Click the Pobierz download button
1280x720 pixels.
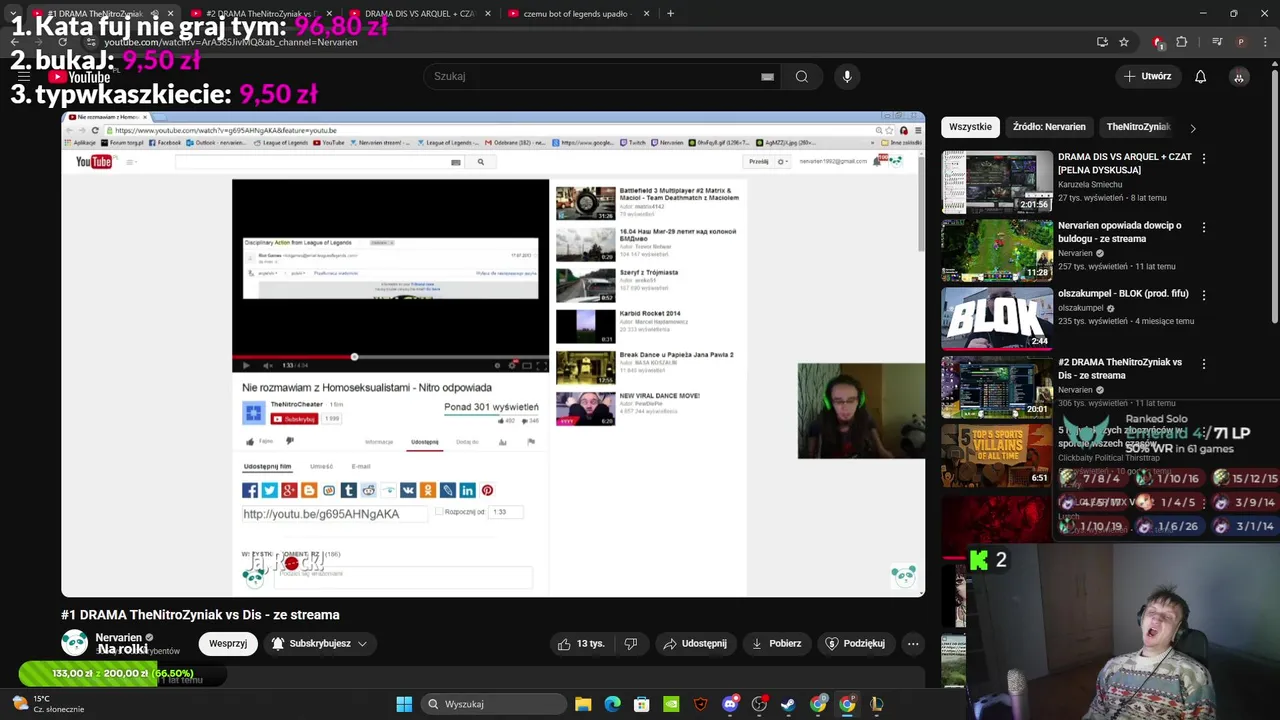776,644
